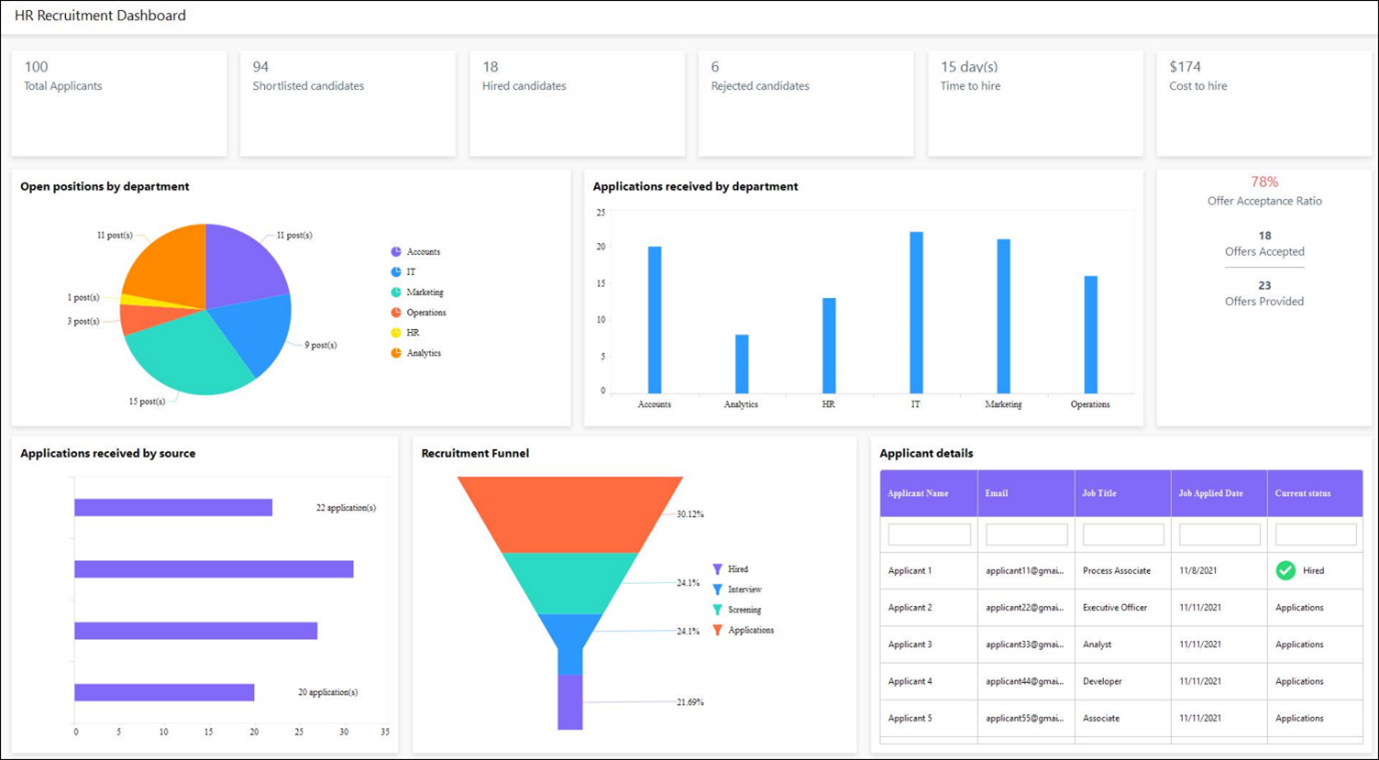Image resolution: width=1379 pixels, height=760 pixels.
Task: Click the Analytics legend marker
Action: [x=396, y=352]
